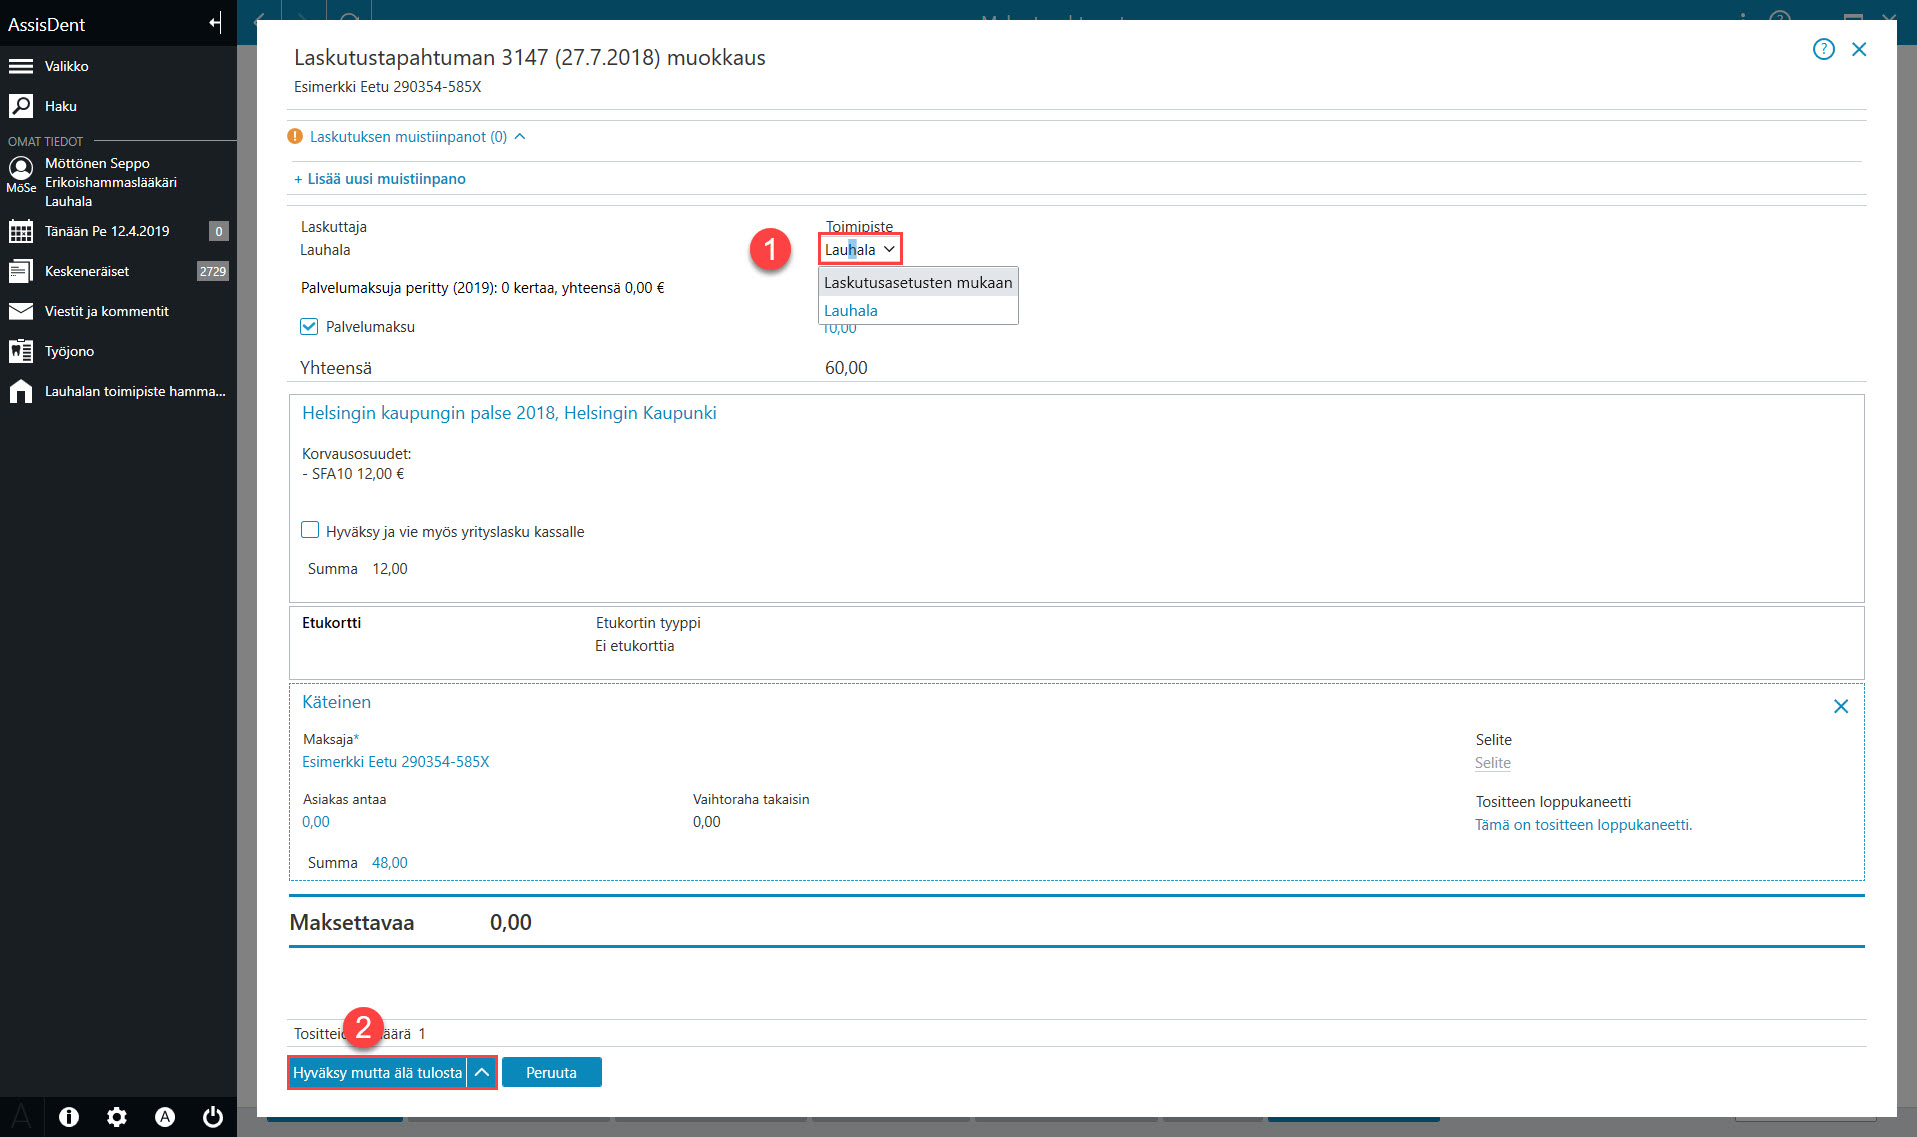This screenshot has width=1917, height=1137.
Task: Click the Peruuta button
Action: (552, 1072)
